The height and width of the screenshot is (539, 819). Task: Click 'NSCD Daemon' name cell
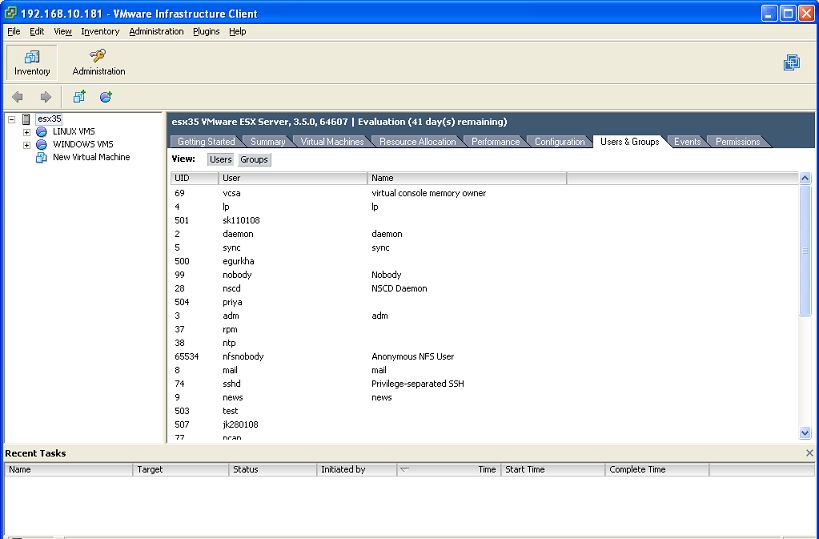pyautogui.click(x=399, y=288)
